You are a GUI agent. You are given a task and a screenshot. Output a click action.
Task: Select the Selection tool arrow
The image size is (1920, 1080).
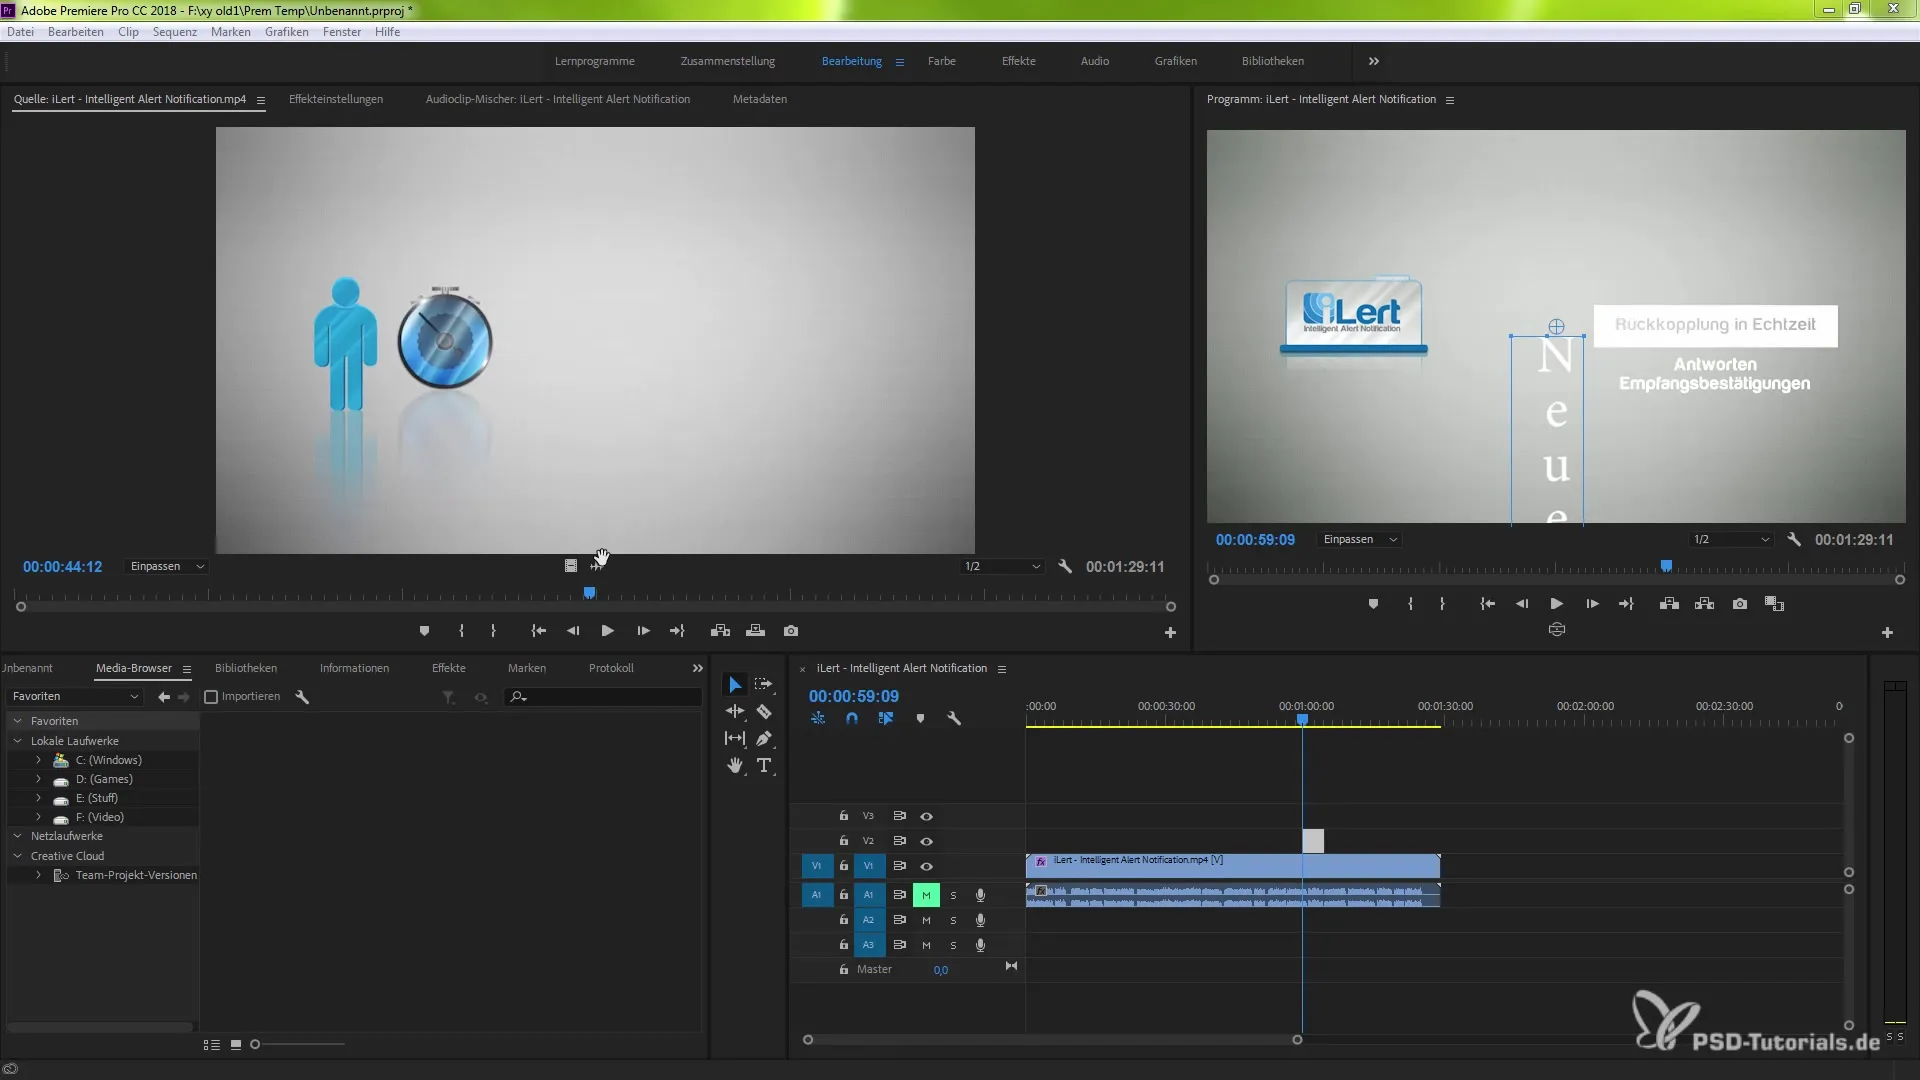pyautogui.click(x=735, y=685)
